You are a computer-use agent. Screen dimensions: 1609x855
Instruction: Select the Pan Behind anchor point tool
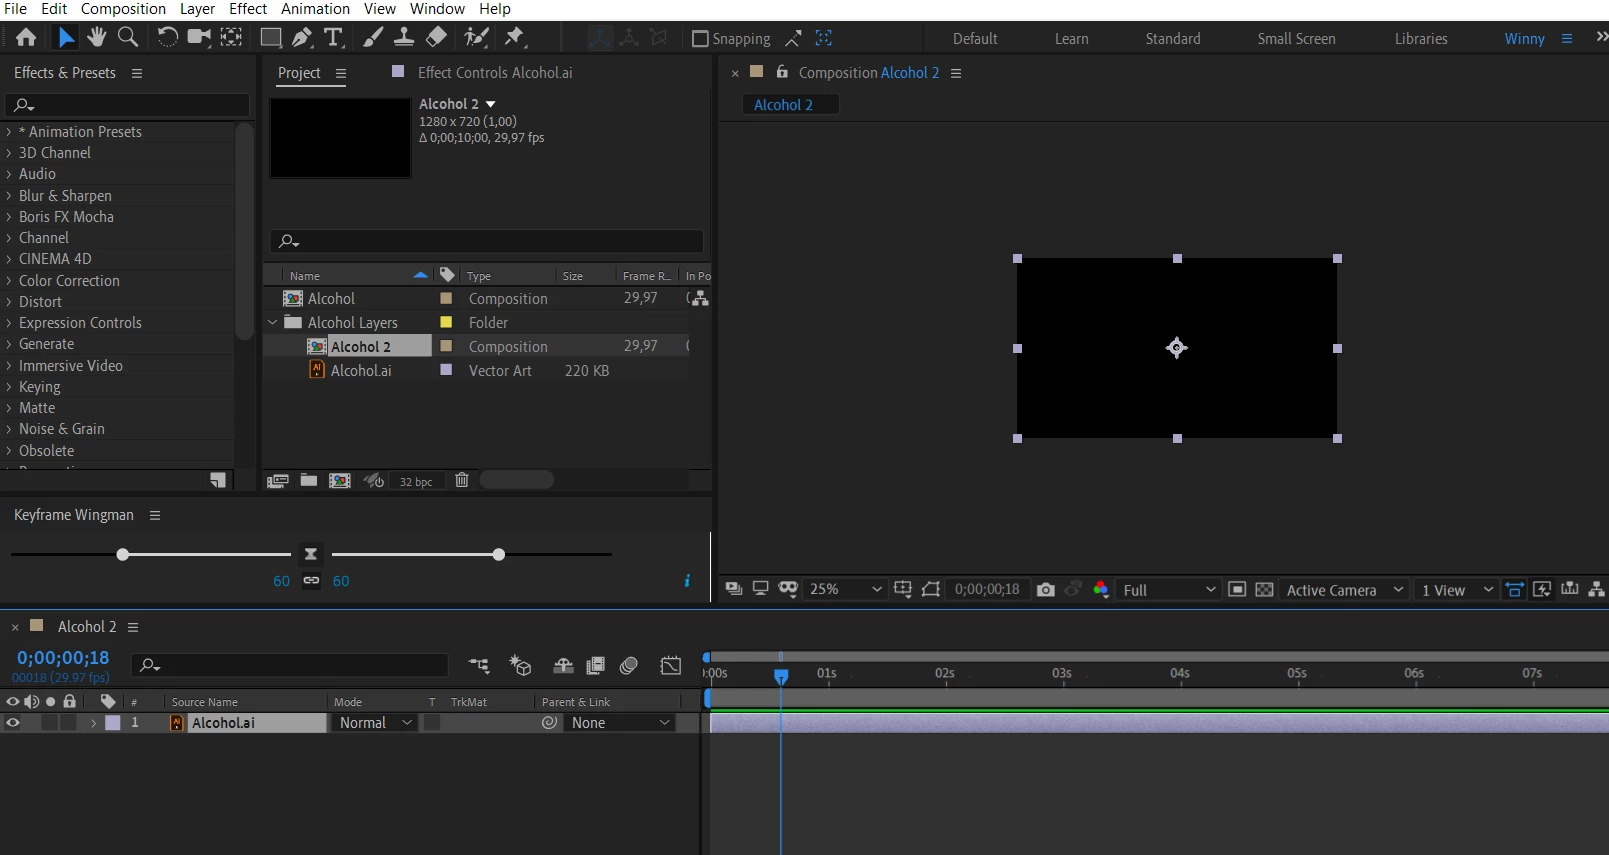(231, 37)
